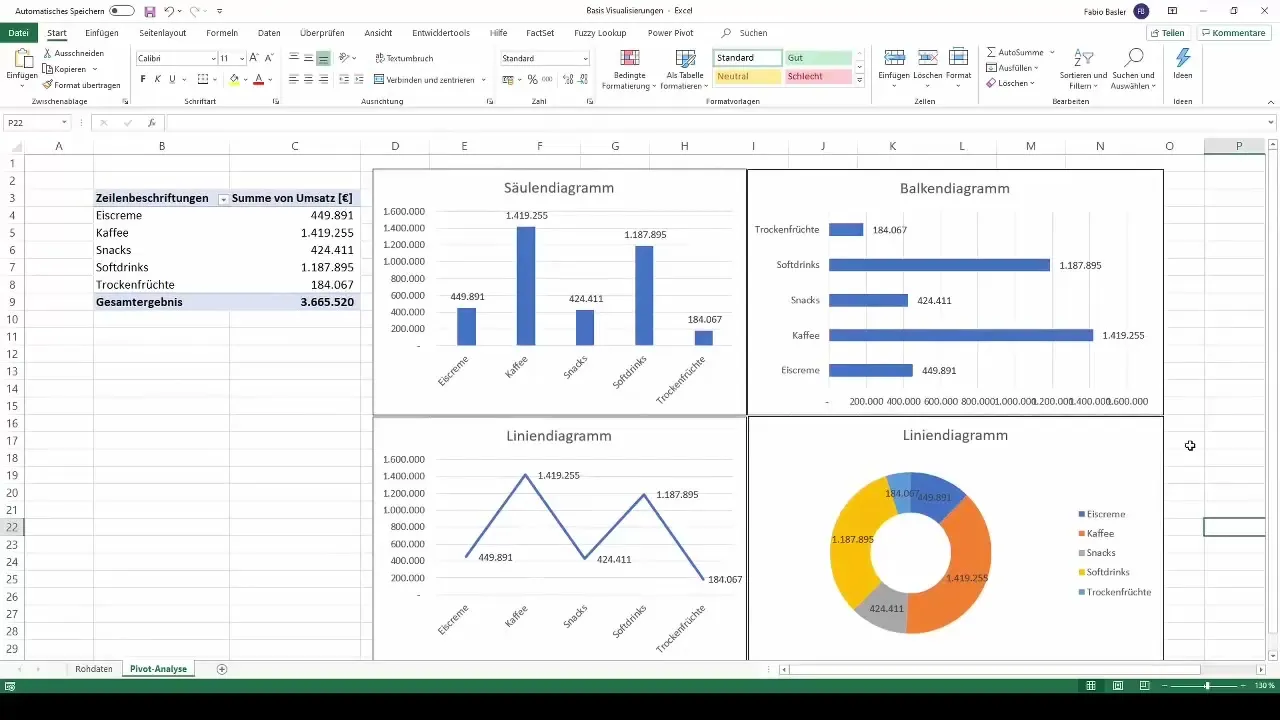Open Sortieren und Filtern icon
Viewport: 1280px width, 720px height.
point(1083,58)
